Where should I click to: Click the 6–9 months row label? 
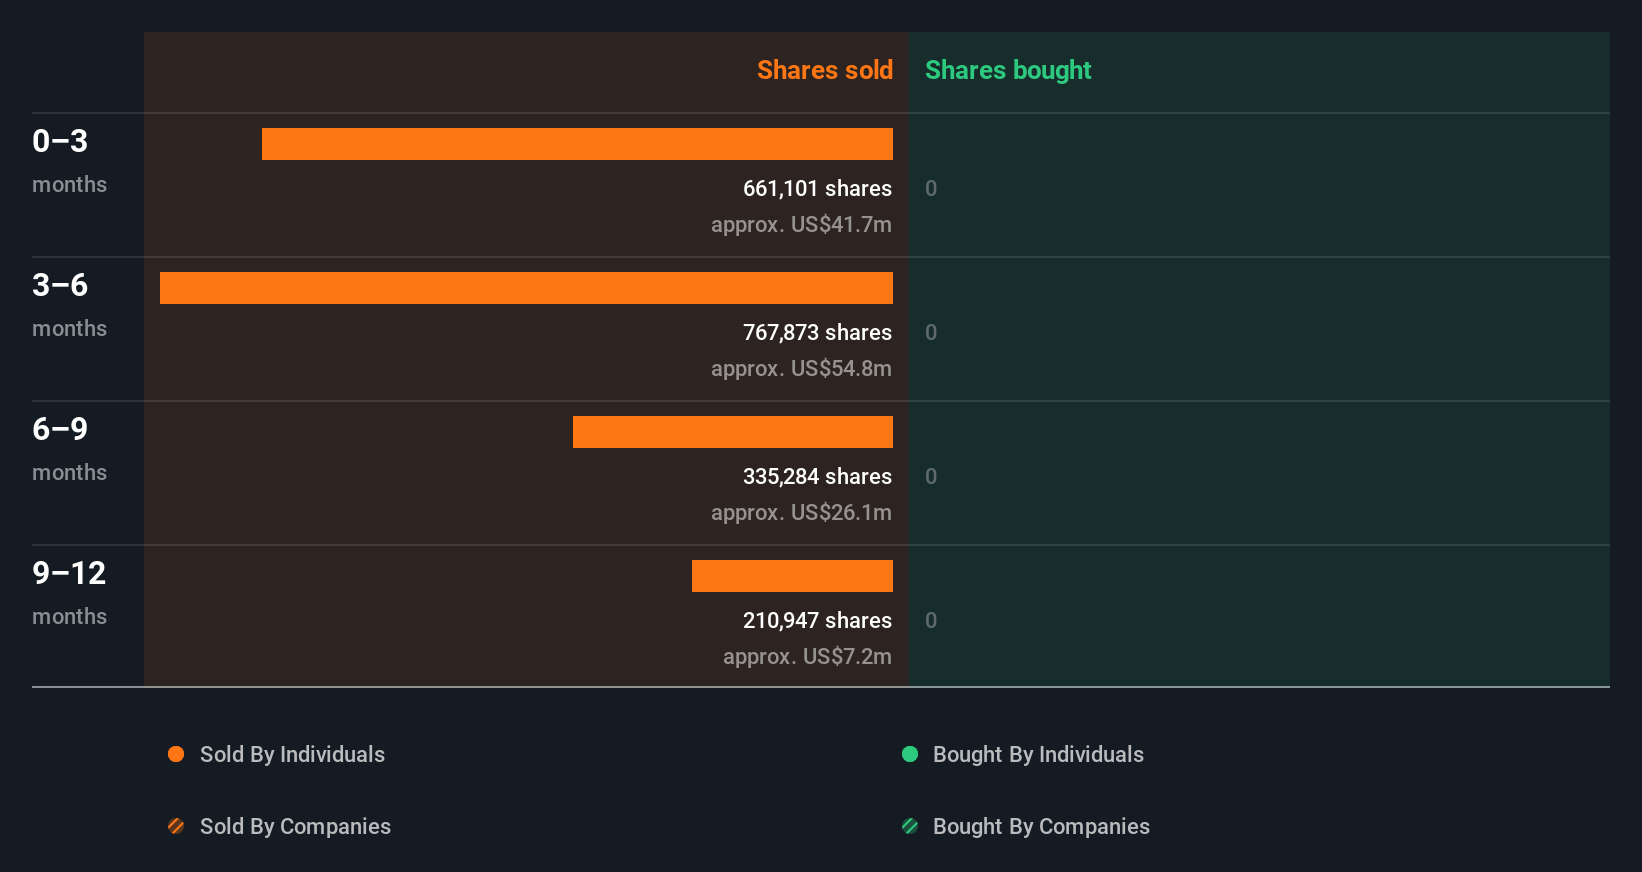[x=69, y=449]
